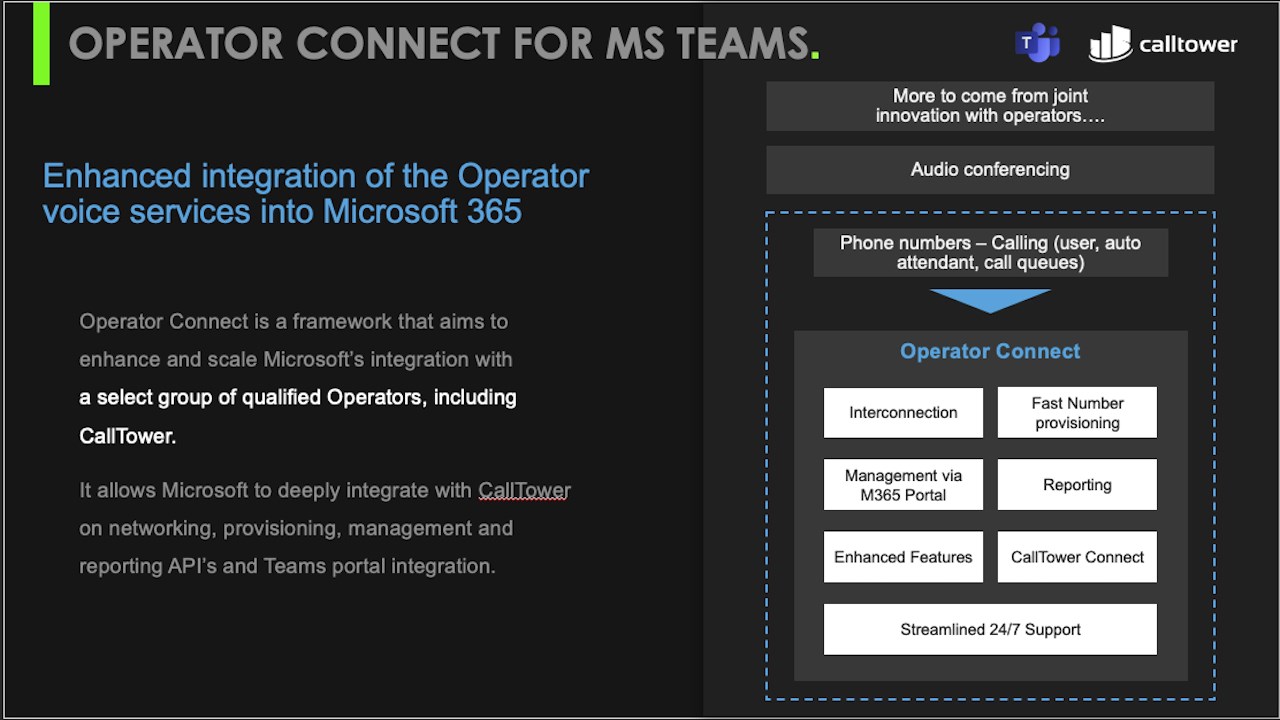Screen dimensions: 1280x720
Task: Select the Phone numbers – Calling box
Action: click(990, 253)
